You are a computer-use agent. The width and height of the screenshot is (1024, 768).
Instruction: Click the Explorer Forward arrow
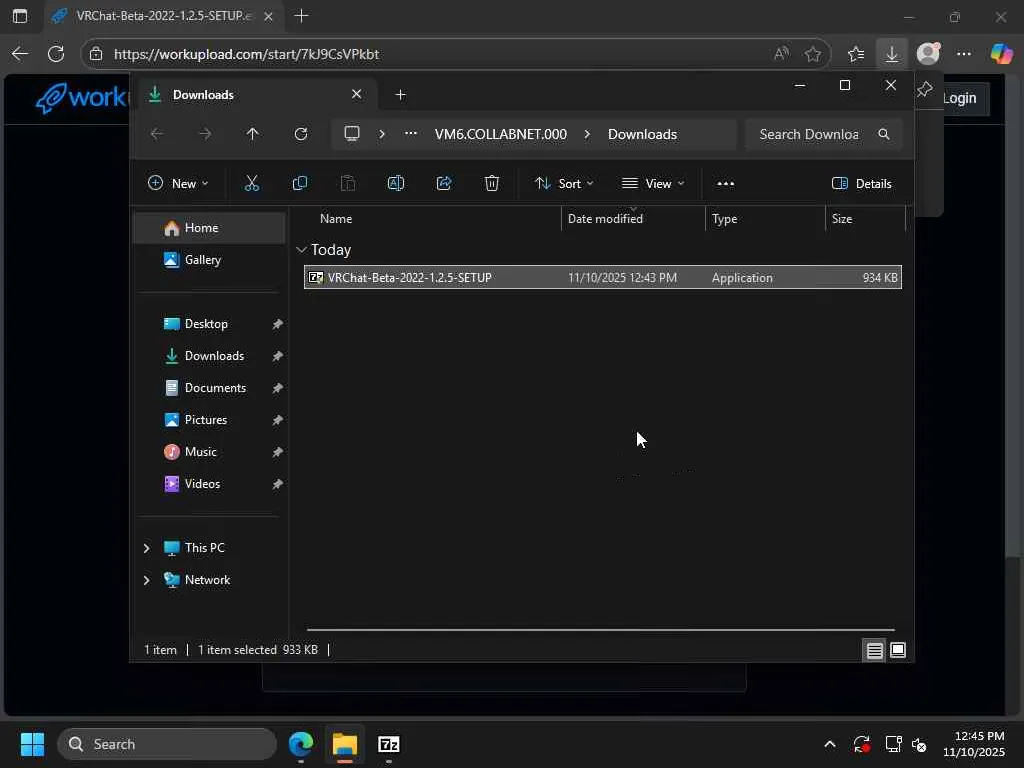point(205,134)
